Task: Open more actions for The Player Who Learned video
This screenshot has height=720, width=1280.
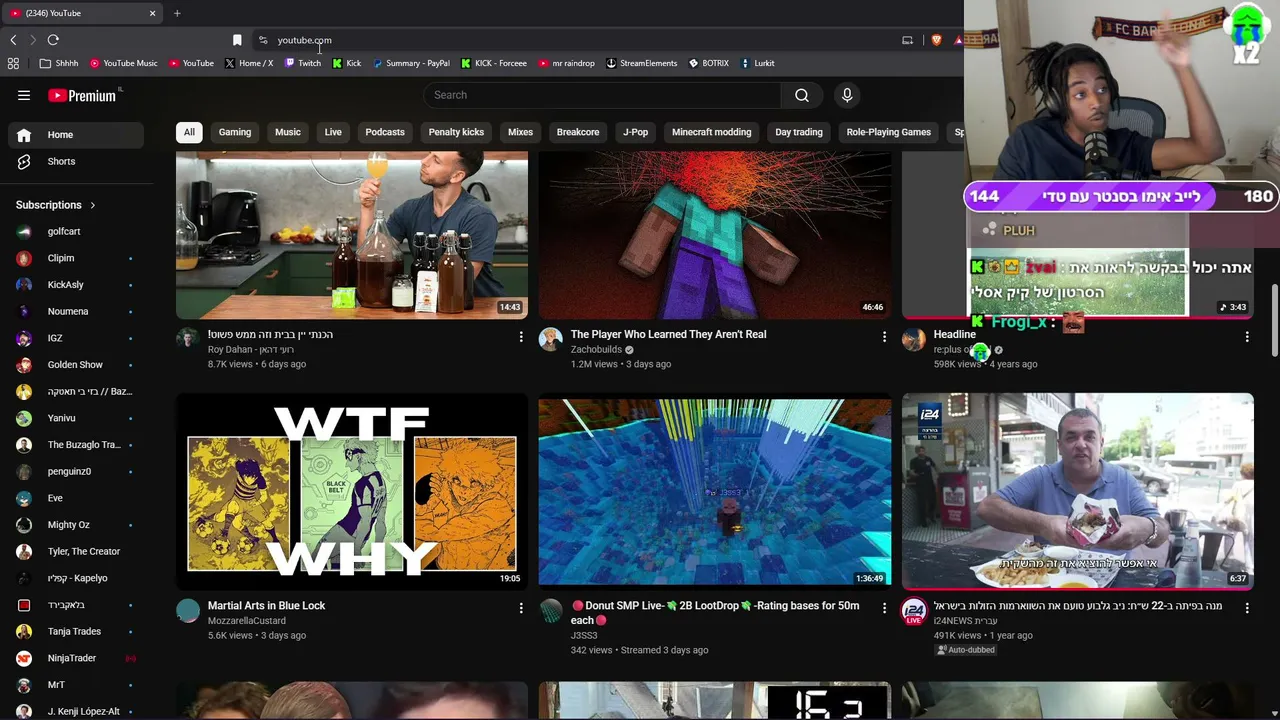Action: 884,337
